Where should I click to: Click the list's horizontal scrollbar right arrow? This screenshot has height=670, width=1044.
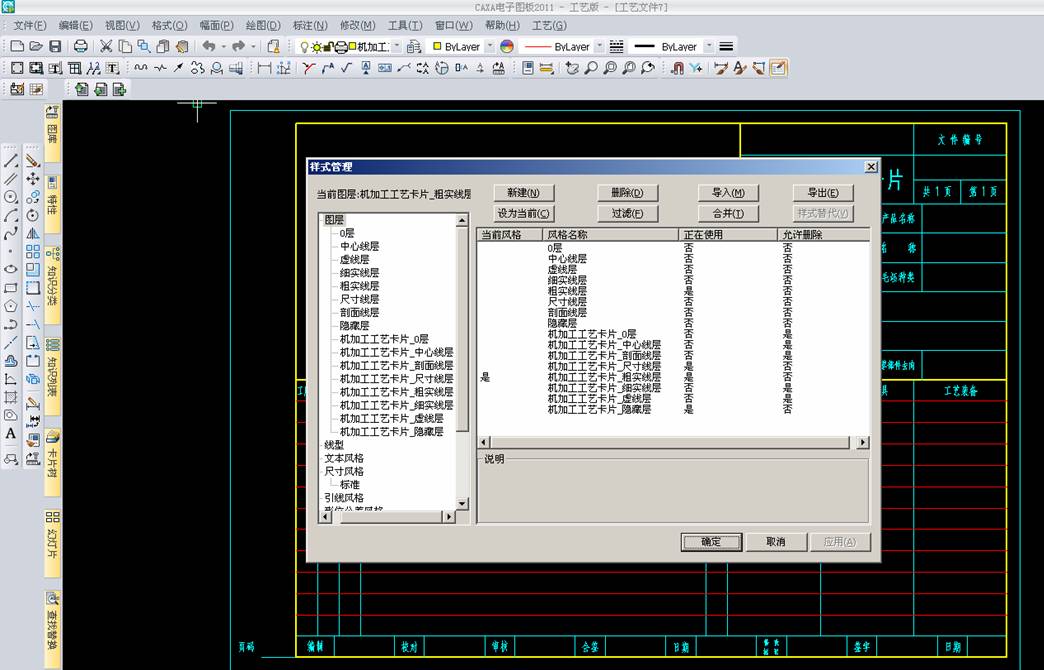862,442
